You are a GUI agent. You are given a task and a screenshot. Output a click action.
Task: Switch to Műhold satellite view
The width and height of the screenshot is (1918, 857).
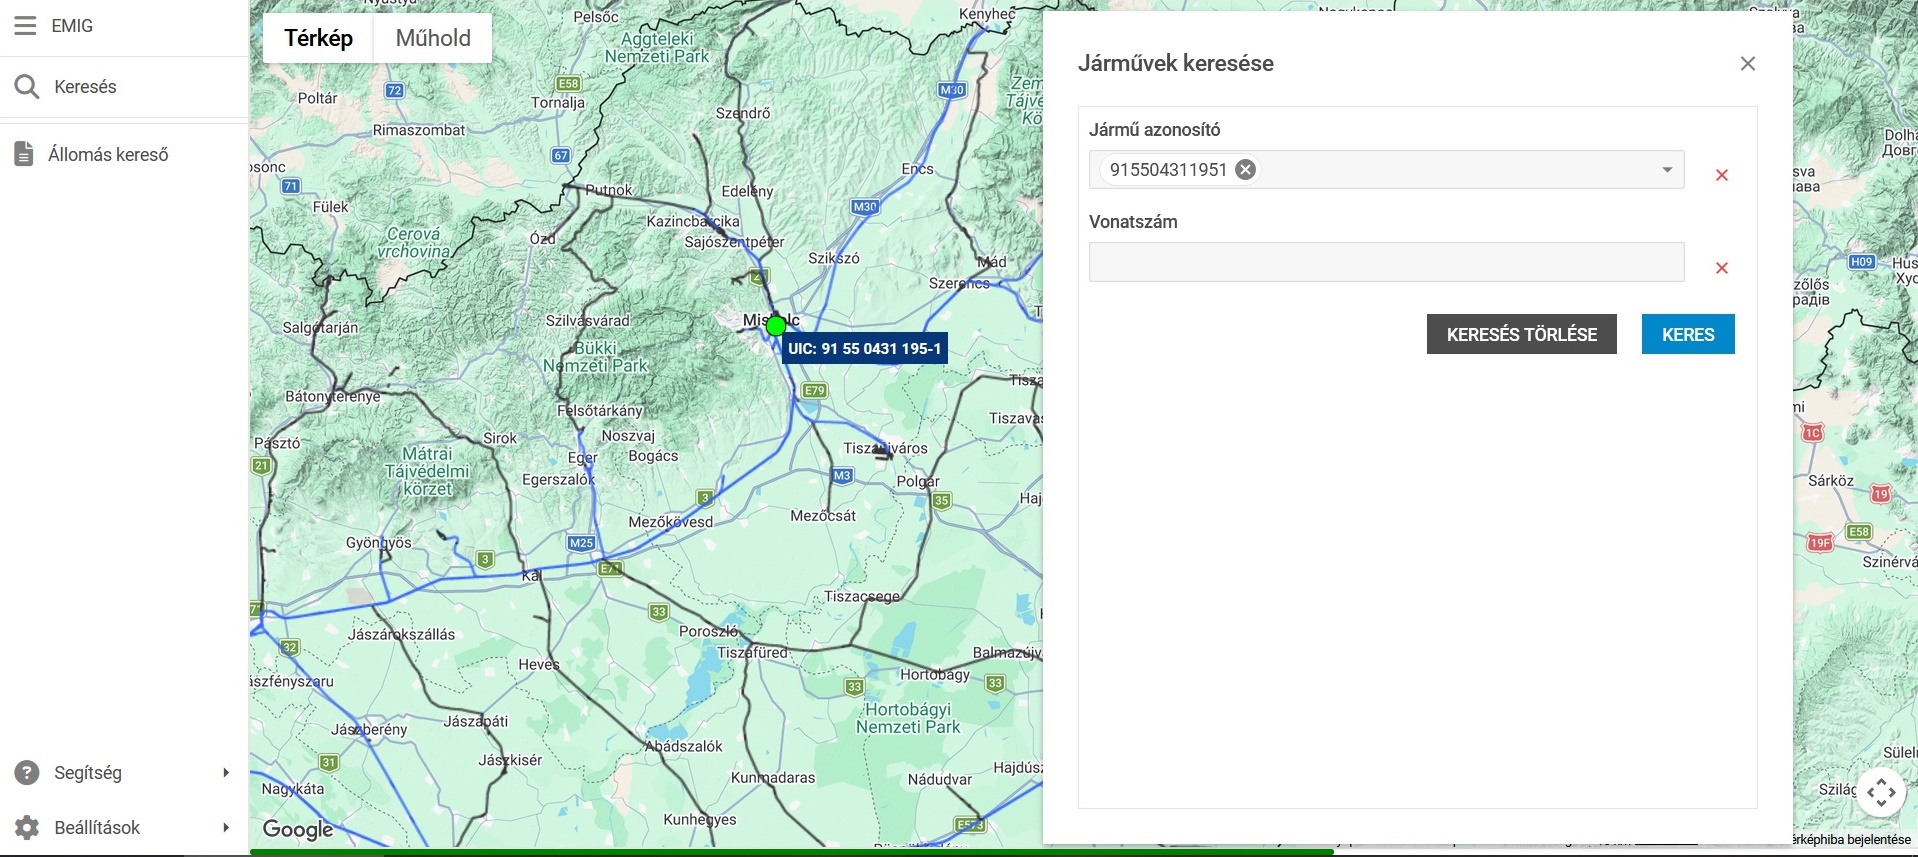pos(433,38)
